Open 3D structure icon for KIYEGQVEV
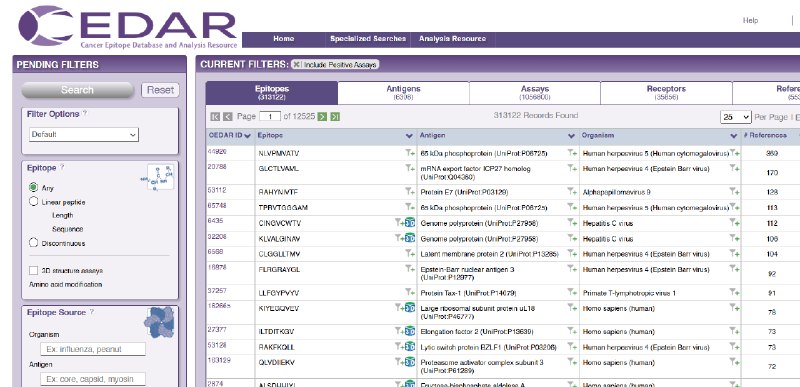The image size is (800, 387). (x=410, y=307)
